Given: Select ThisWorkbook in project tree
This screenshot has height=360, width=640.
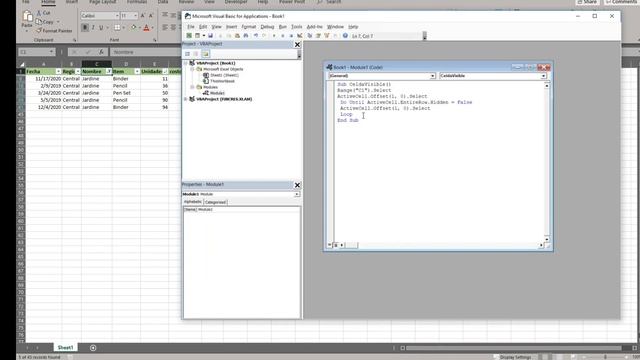Looking at the screenshot, I should click(x=222, y=81).
